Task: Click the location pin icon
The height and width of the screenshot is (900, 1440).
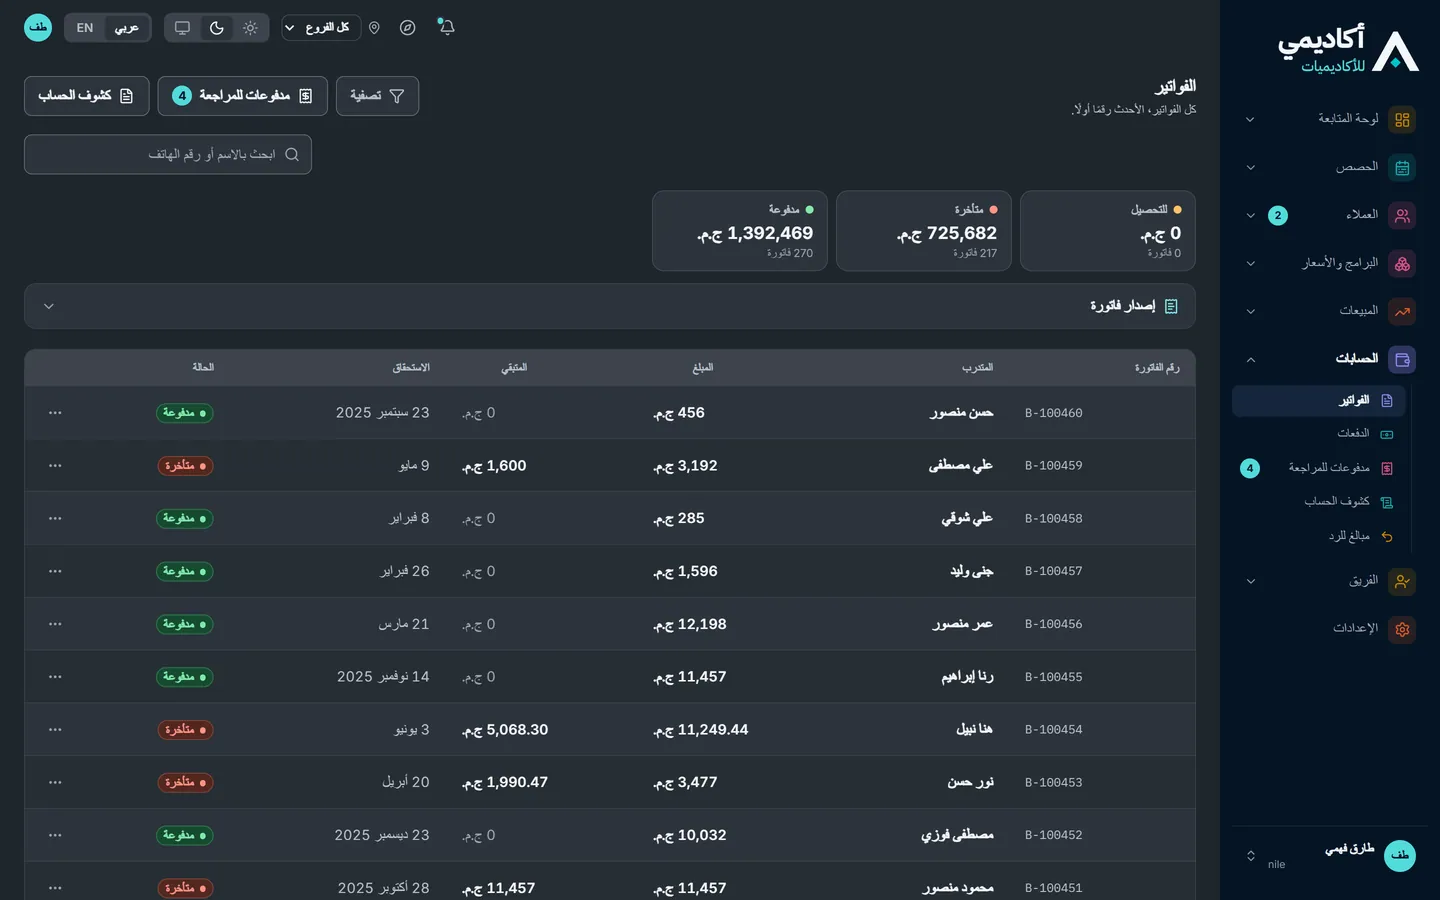Action: [x=374, y=27]
